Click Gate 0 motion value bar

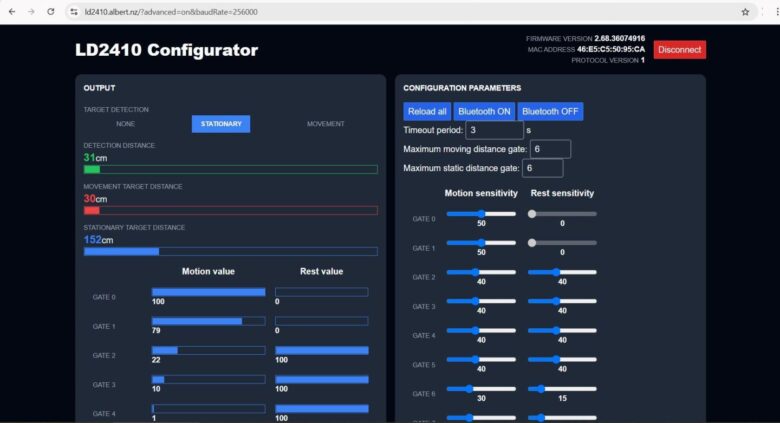click(x=208, y=292)
